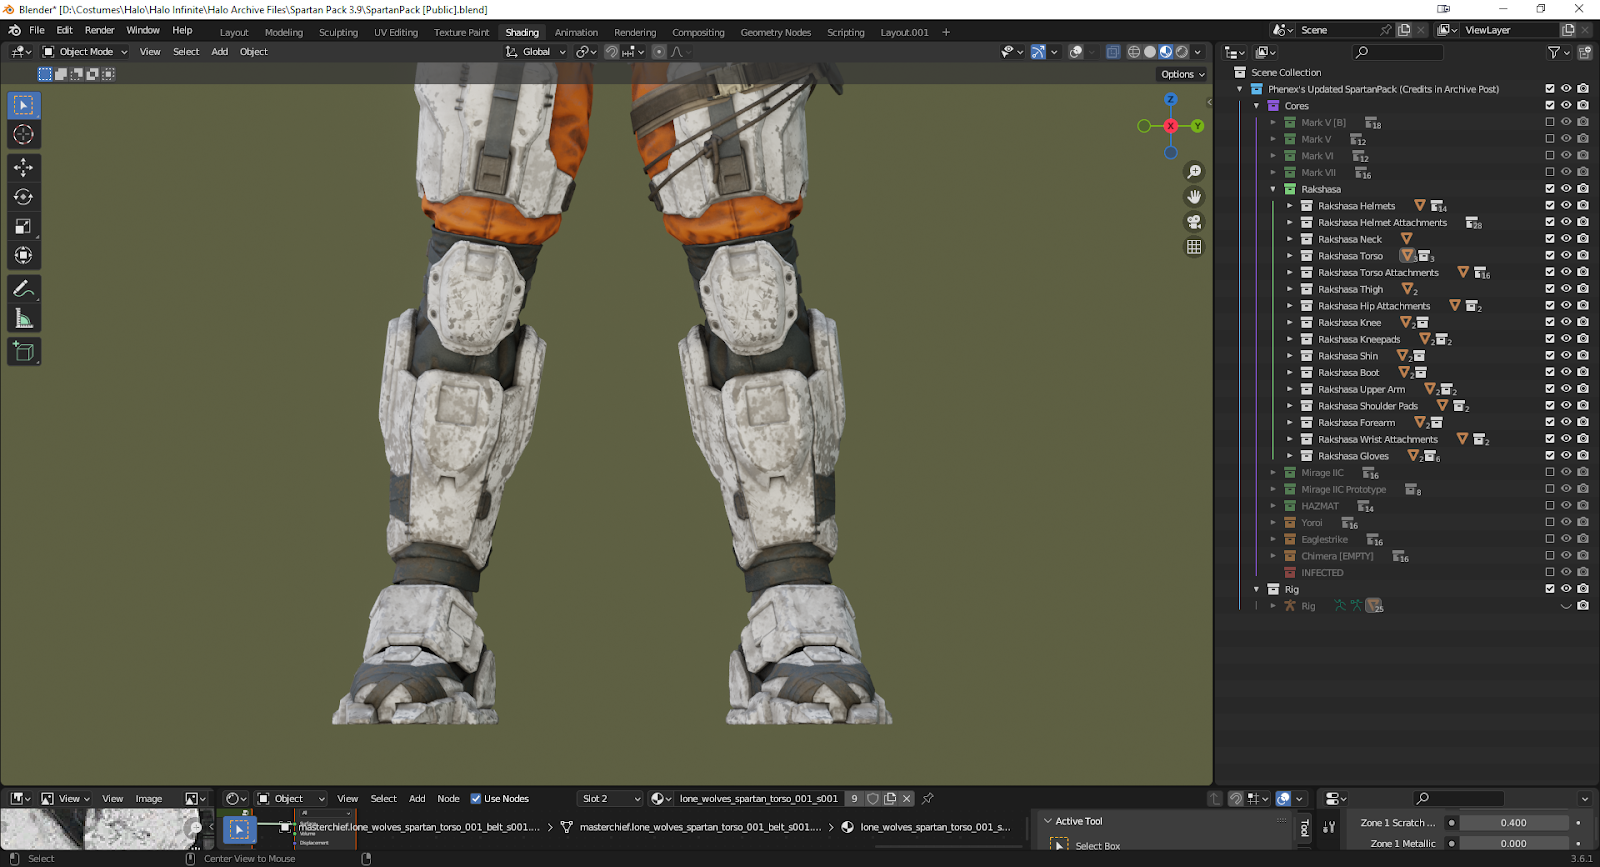Pick the Measure tool
The width and height of the screenshot is (1600, 867).
pyautogui.click(x=24, y=319)
